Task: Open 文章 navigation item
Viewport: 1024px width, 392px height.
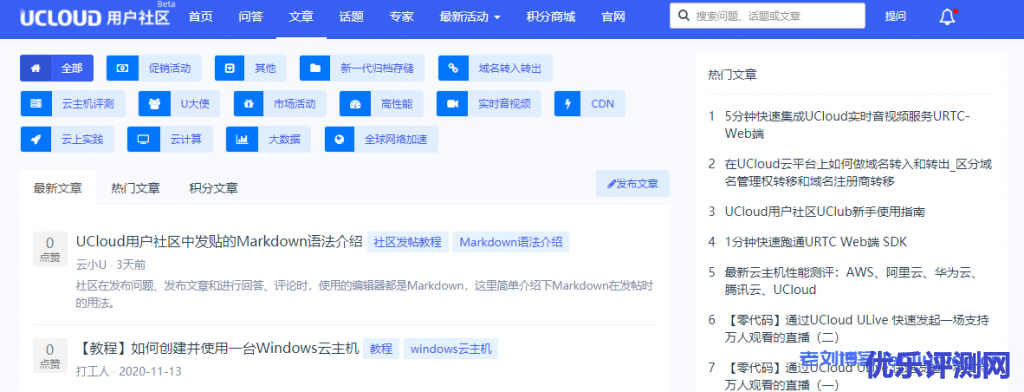Action: point(301,17)
